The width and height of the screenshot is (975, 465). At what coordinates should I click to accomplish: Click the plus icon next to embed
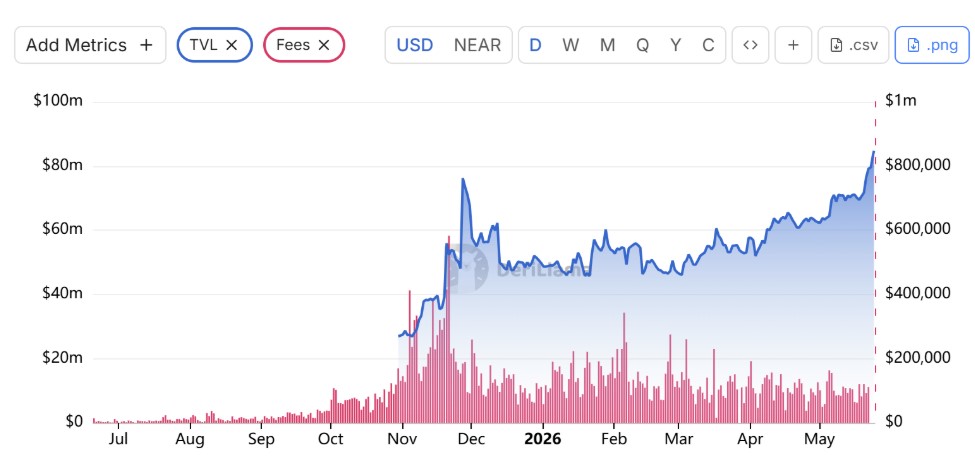(793, 45)
